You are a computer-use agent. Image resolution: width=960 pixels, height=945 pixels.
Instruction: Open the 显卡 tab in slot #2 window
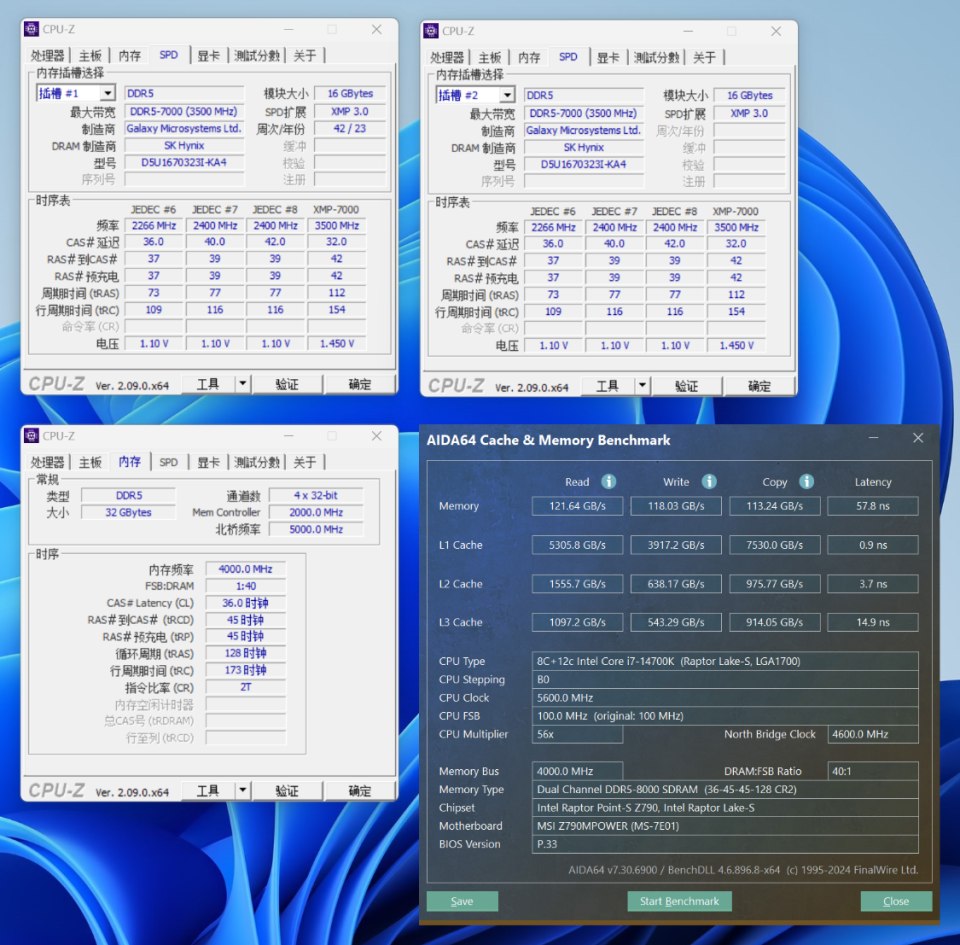(x=608, y=58)
